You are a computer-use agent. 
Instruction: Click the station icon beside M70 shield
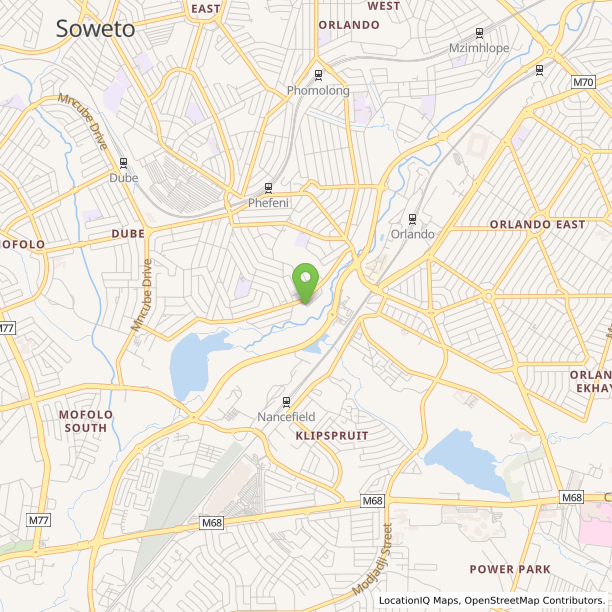coord(539,71)
